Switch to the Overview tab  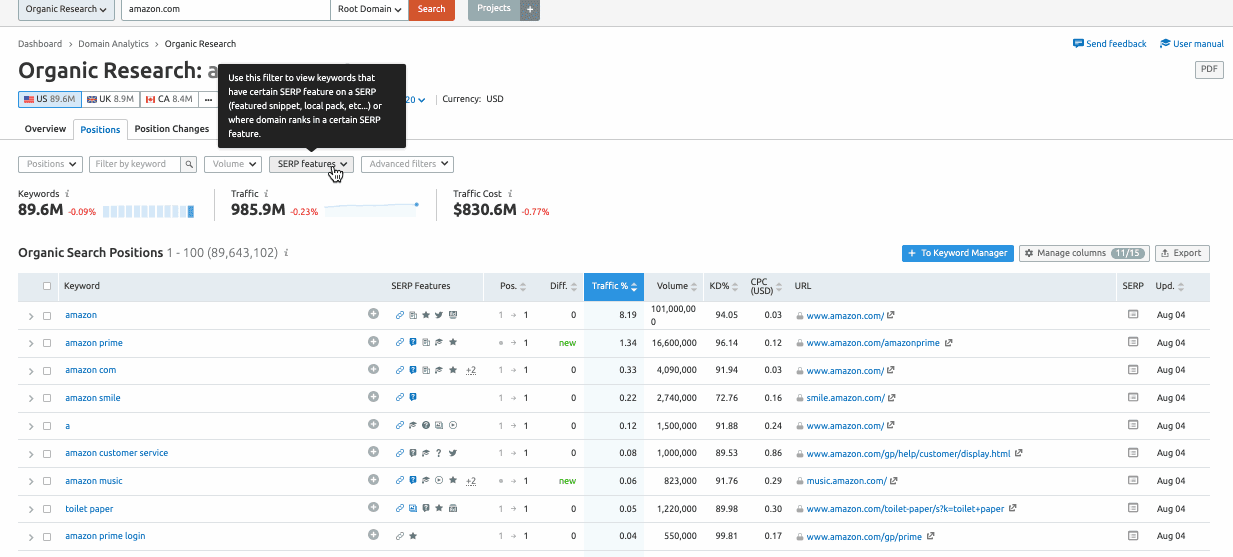click(46, 129)
